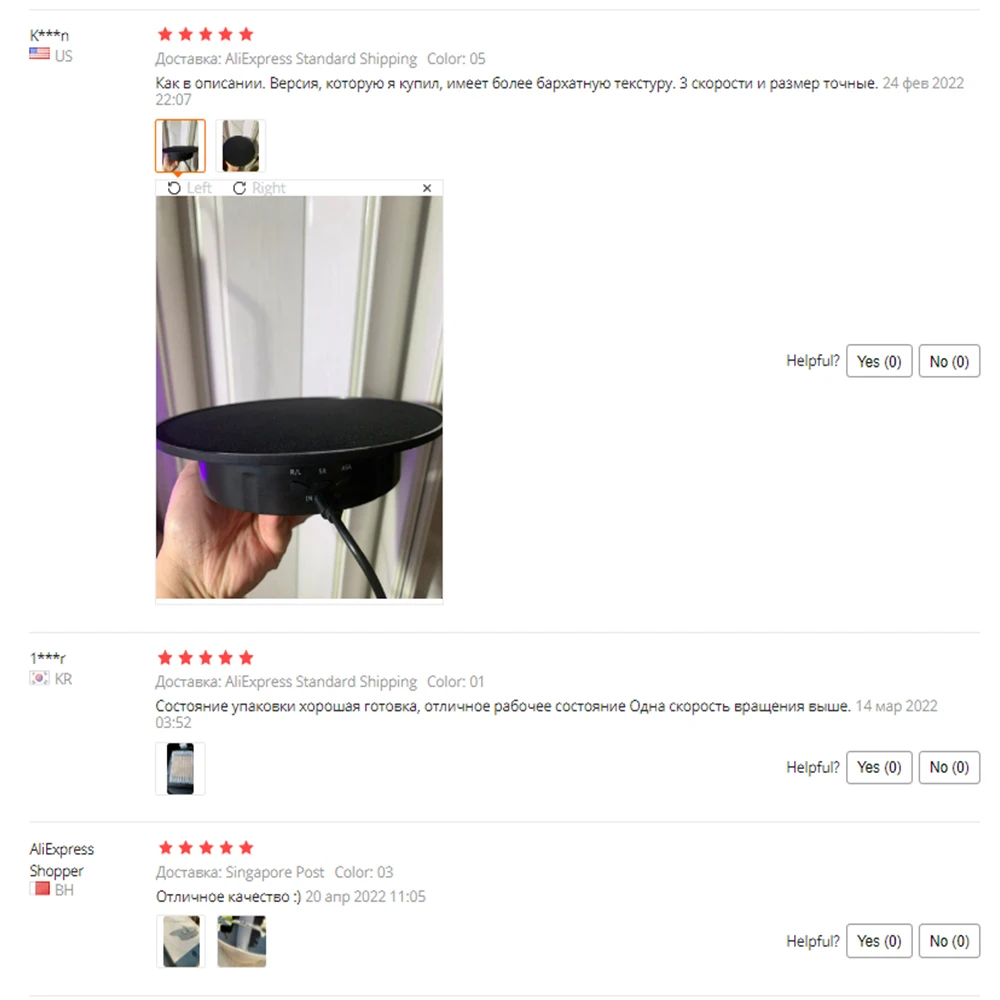This screenshot has width=1000, height=1000.
Task: Click the five-star rating of K***n's review
Action: (205, 34)
